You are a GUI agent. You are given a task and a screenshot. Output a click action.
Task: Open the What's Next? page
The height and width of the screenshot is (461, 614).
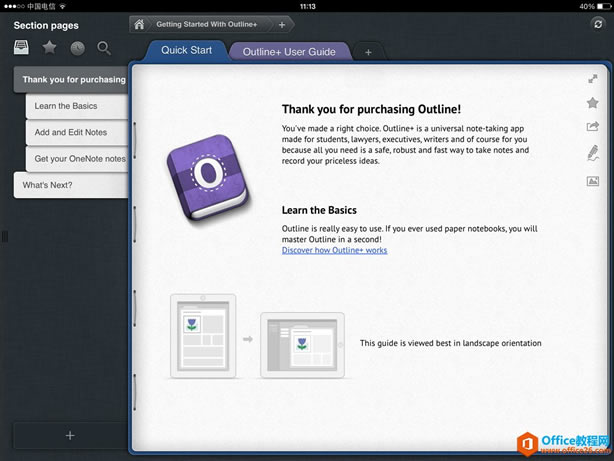[48, 185]
